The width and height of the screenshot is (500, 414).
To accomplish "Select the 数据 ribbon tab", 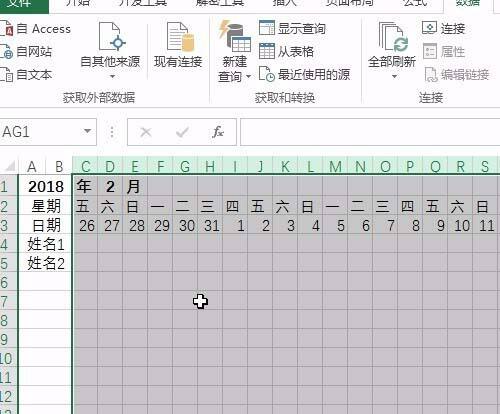I will click(x=468, y=4).
